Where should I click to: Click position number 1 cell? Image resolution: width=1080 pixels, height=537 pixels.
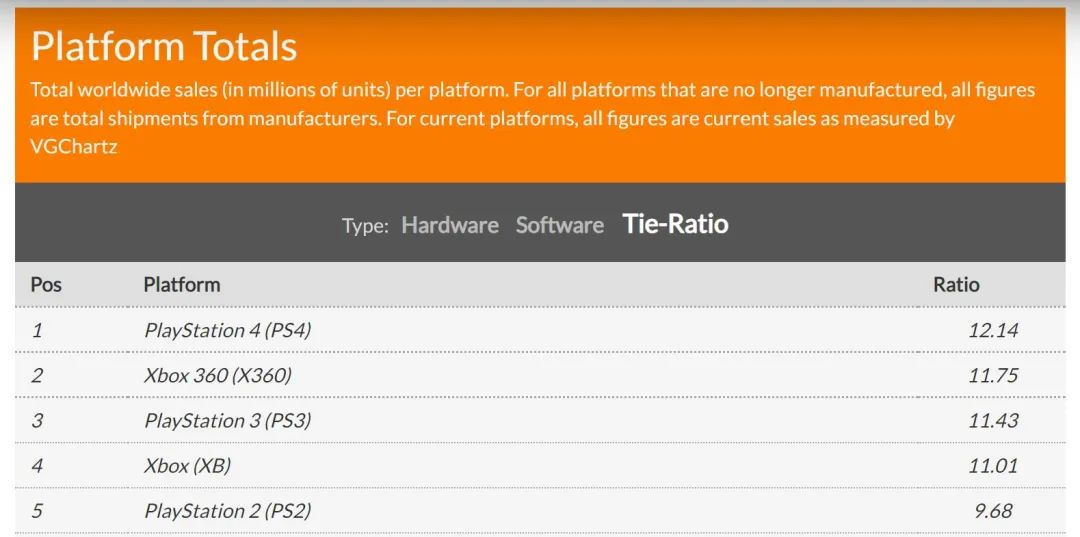pyautogui.click(x=37, y=330)
